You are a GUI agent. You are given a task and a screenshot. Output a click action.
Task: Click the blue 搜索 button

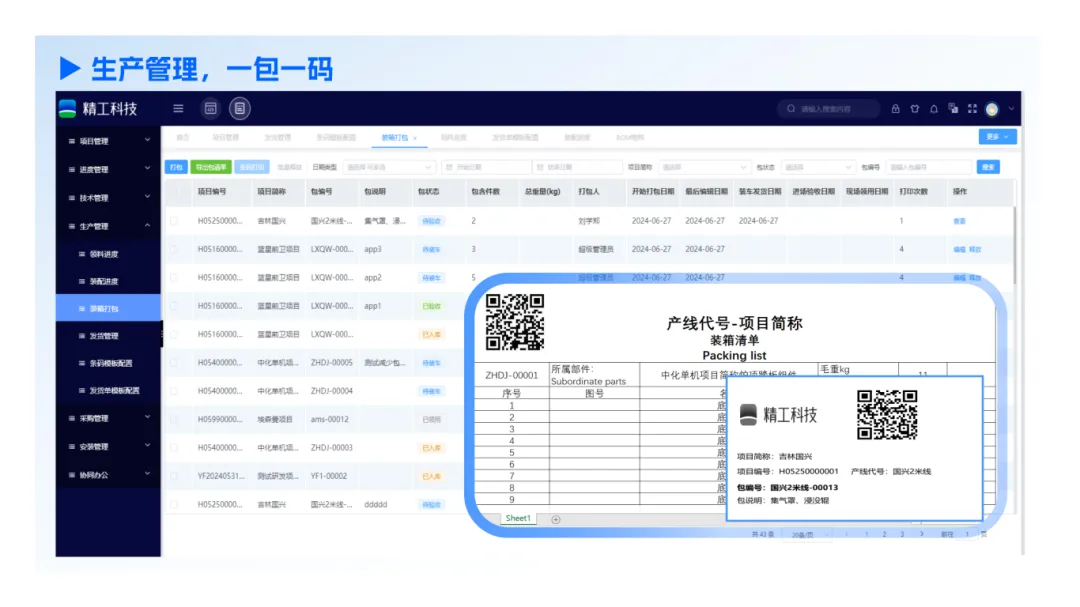(x=988, y=167)
